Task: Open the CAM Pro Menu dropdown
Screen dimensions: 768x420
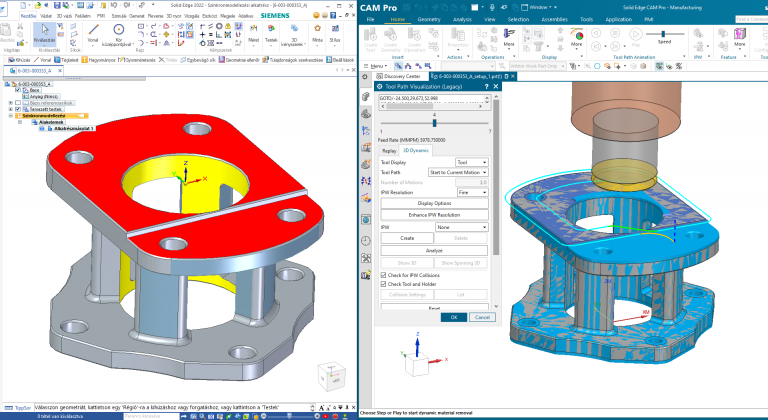Action: (x=376, y=66)
